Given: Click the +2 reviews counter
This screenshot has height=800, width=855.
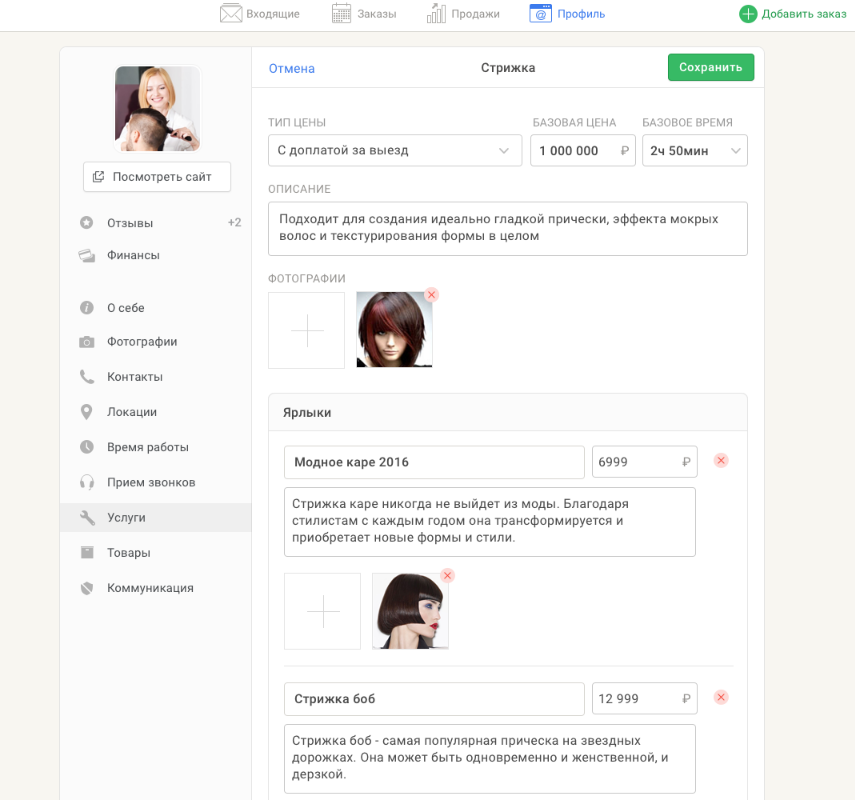Looking at the screenshot, I should [234, 222].
